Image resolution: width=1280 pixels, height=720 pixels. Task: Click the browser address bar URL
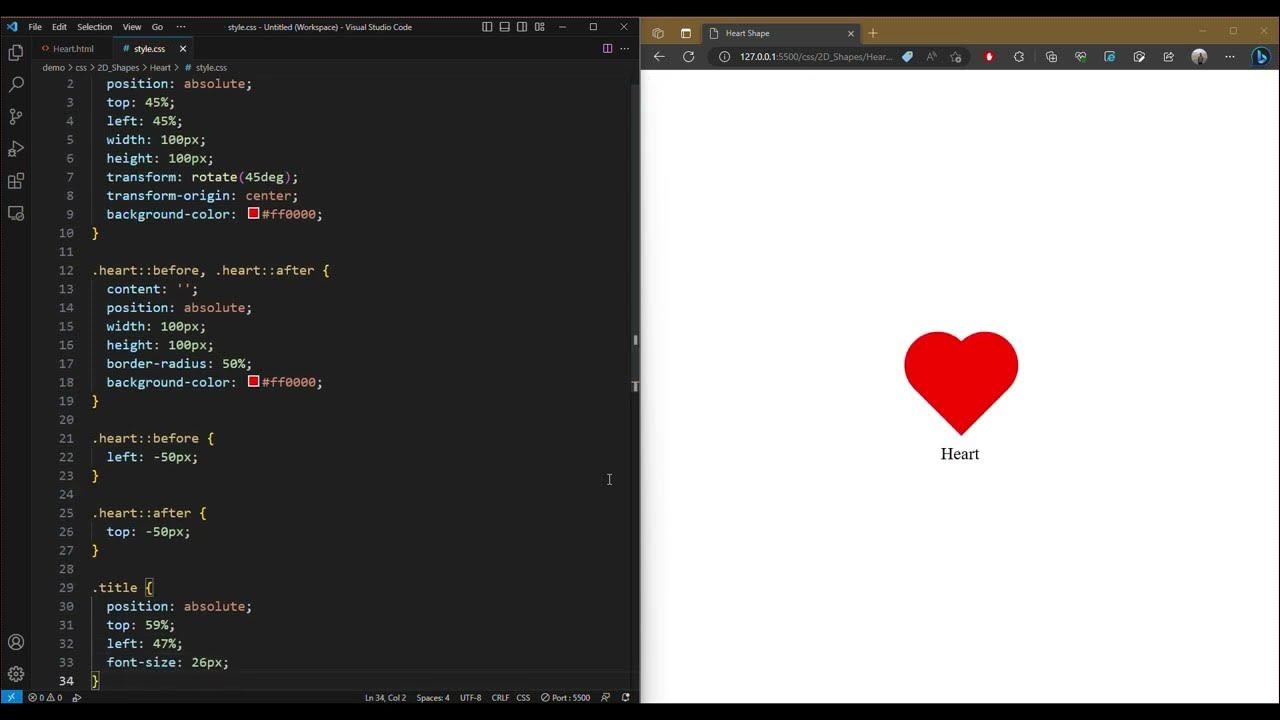tap(816, 57)
